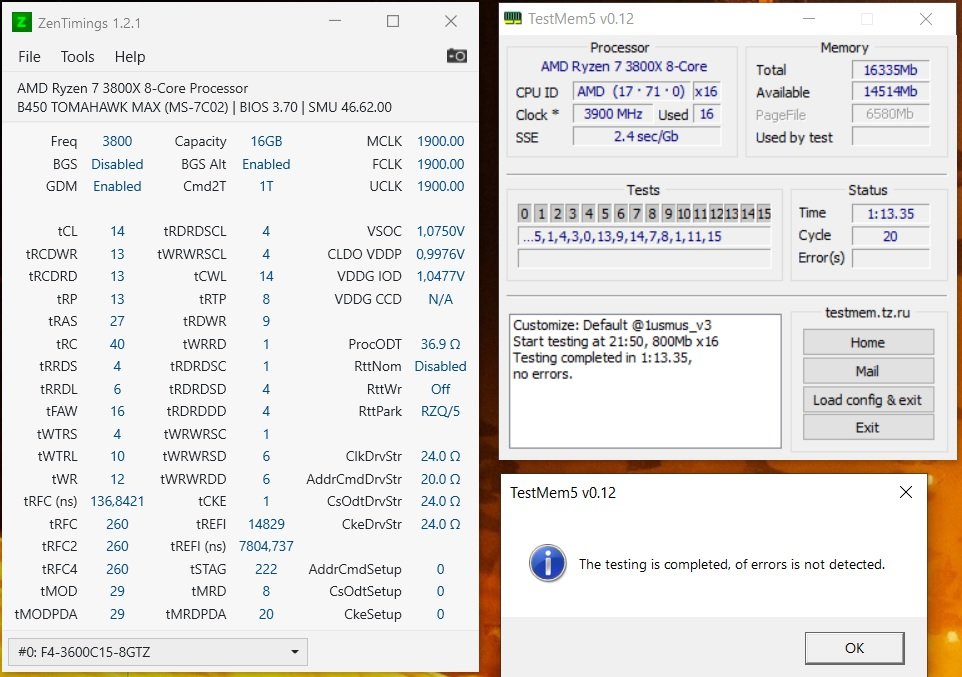Select test number 0 box

[x=524, y=214]
